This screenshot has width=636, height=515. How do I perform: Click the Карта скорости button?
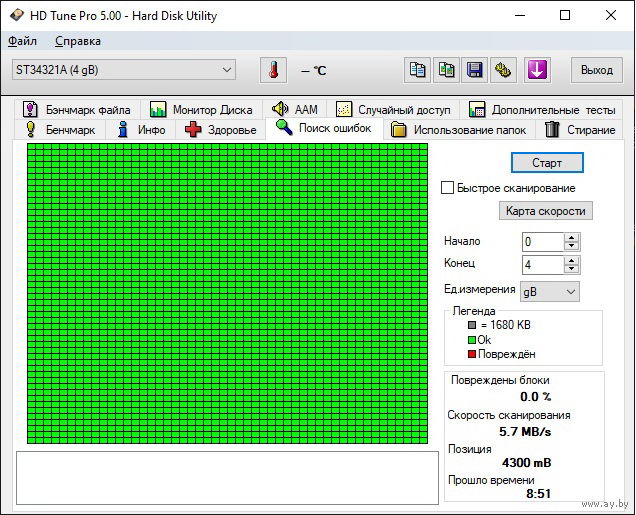click(545, 211)
